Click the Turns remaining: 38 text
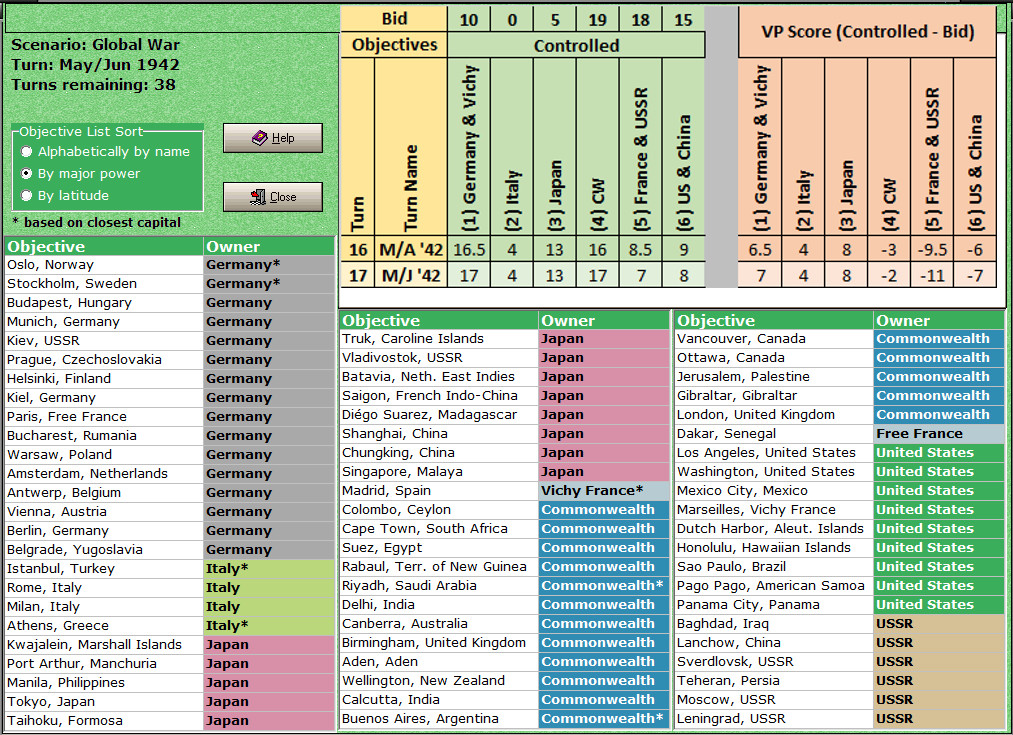Viewport: 1013px width, 735px height. (94, 85)
